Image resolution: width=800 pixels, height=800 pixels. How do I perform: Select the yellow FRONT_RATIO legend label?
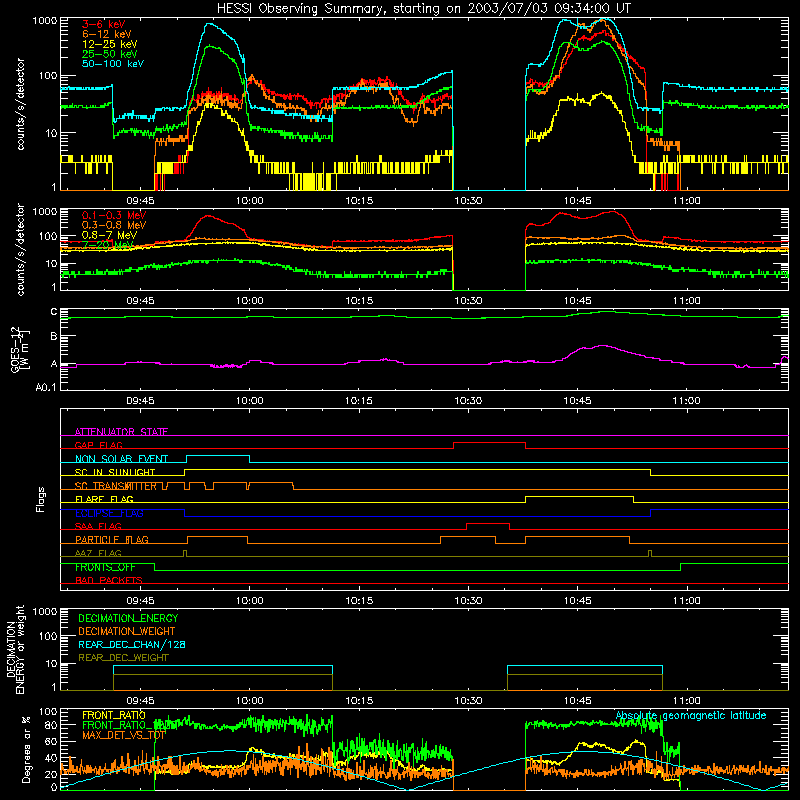click(x=114, y=716)
